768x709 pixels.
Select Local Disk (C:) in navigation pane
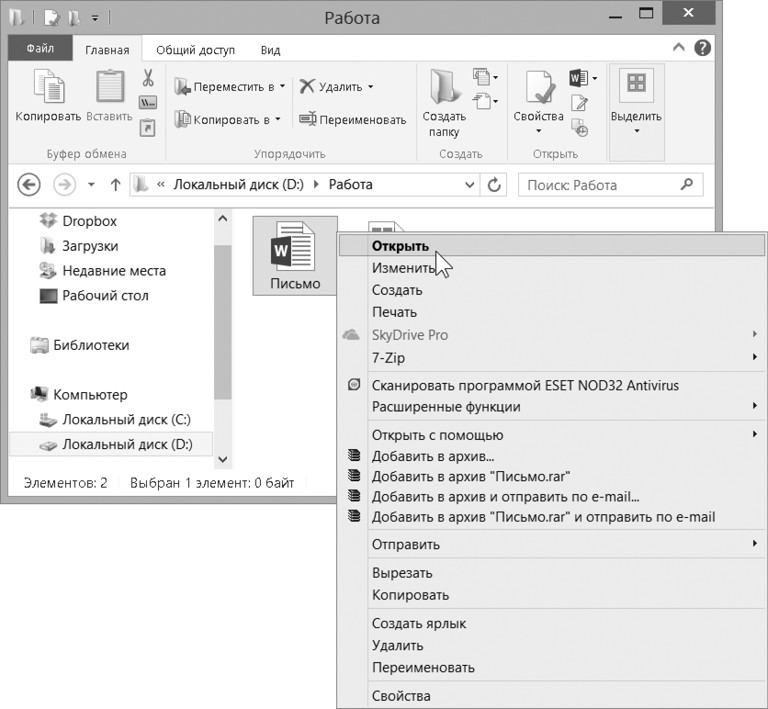pos(125,419)
